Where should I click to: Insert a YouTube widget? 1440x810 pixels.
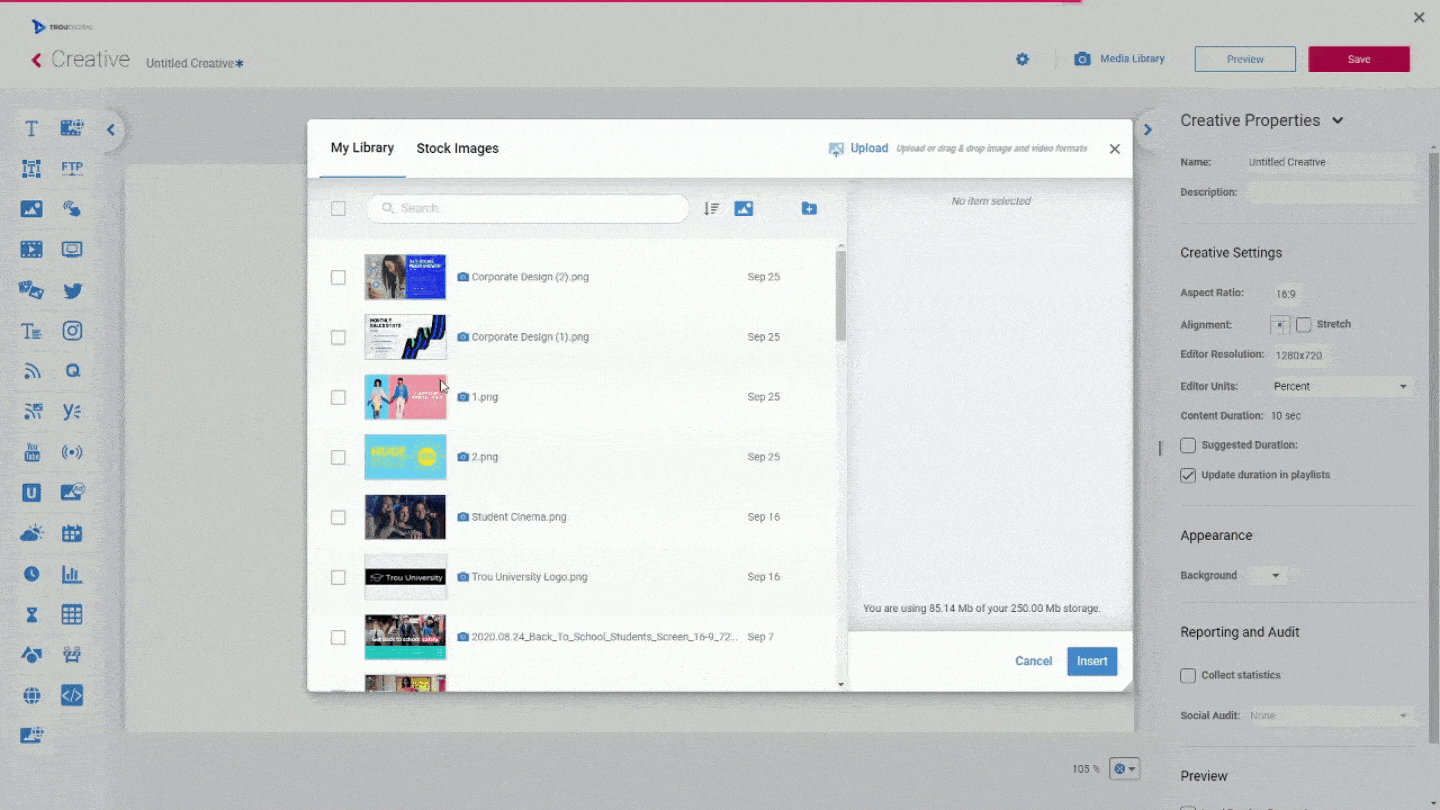(x=32, y=453)
